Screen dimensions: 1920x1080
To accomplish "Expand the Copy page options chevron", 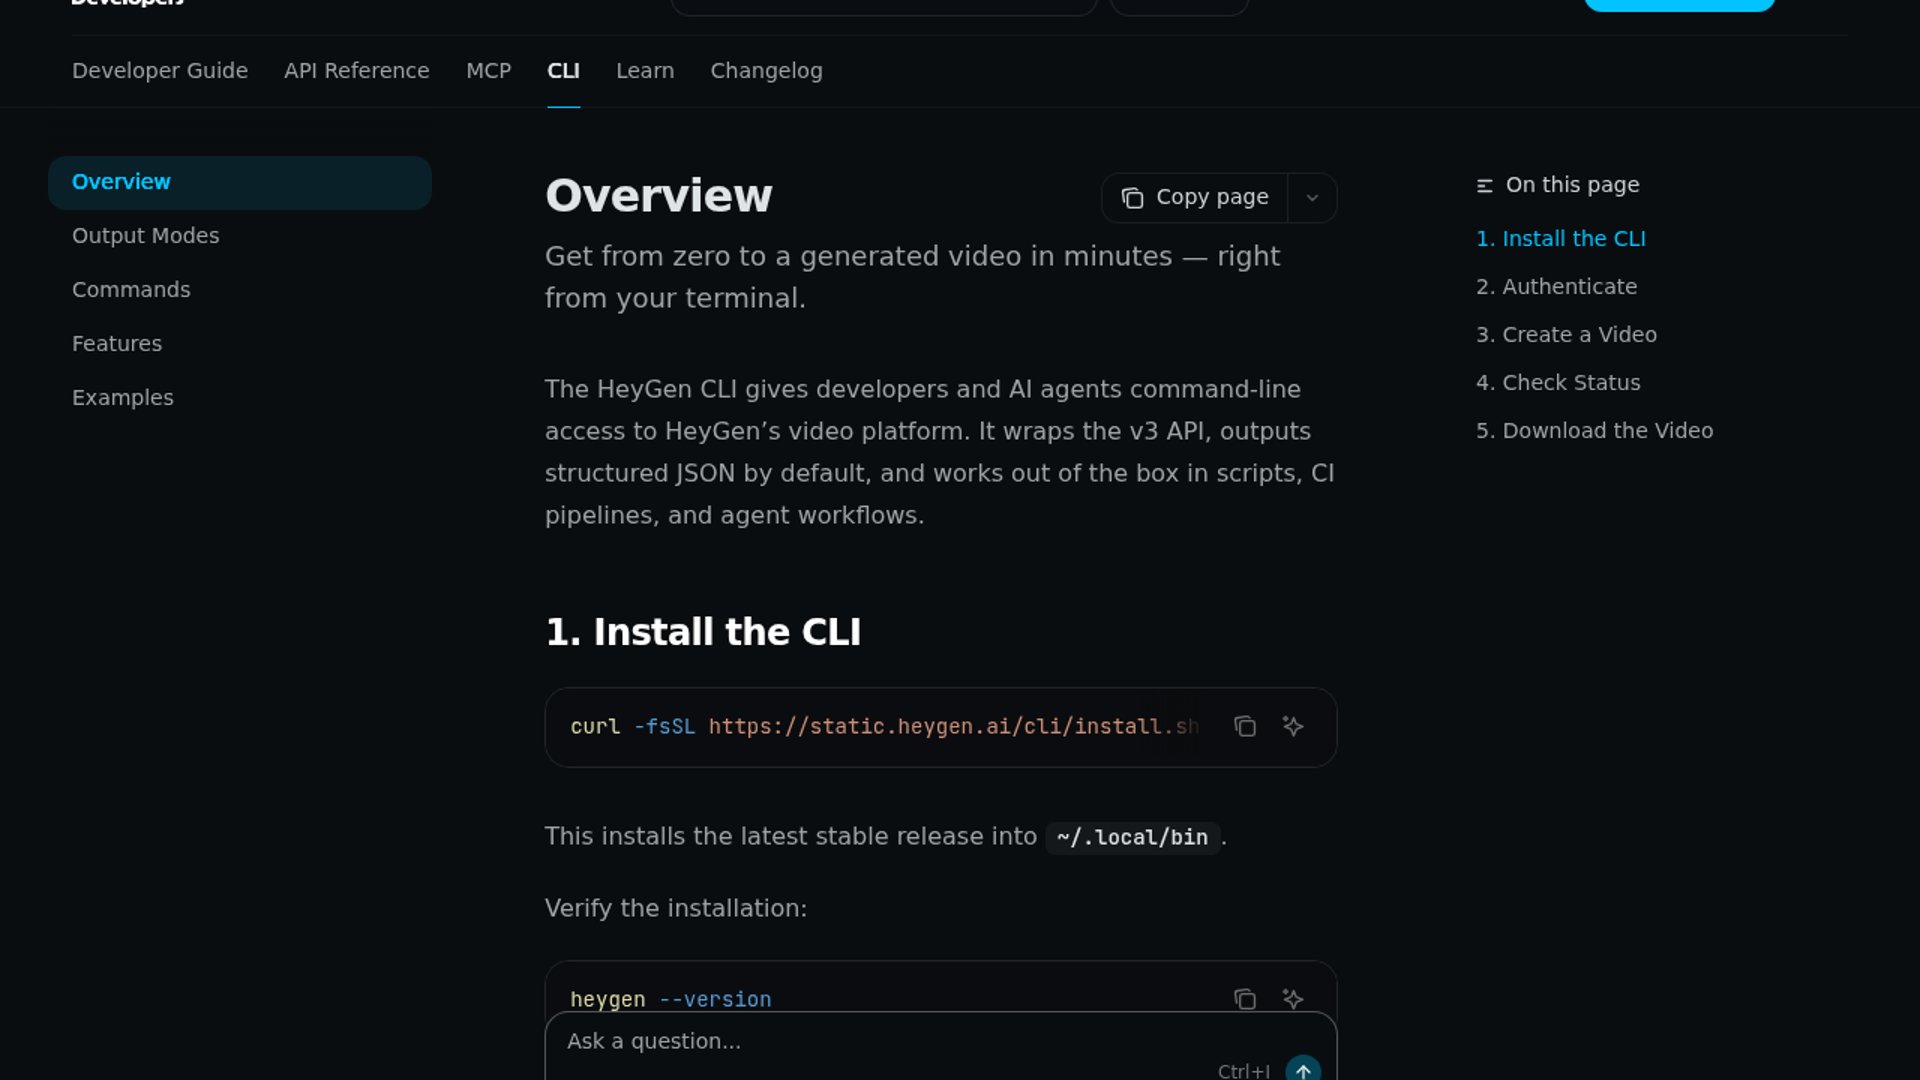I will point(1313,197).
